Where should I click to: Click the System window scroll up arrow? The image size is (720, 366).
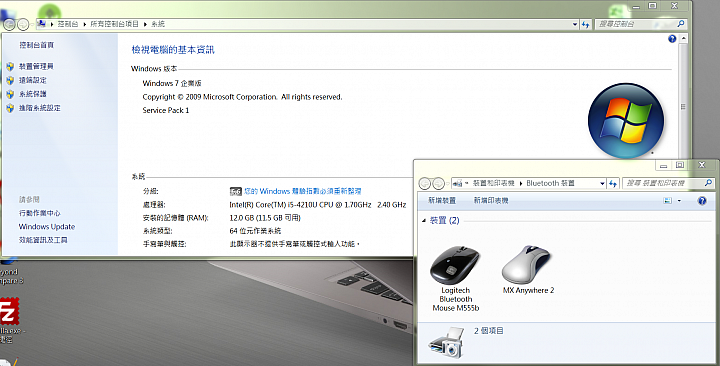click(683, 39)
